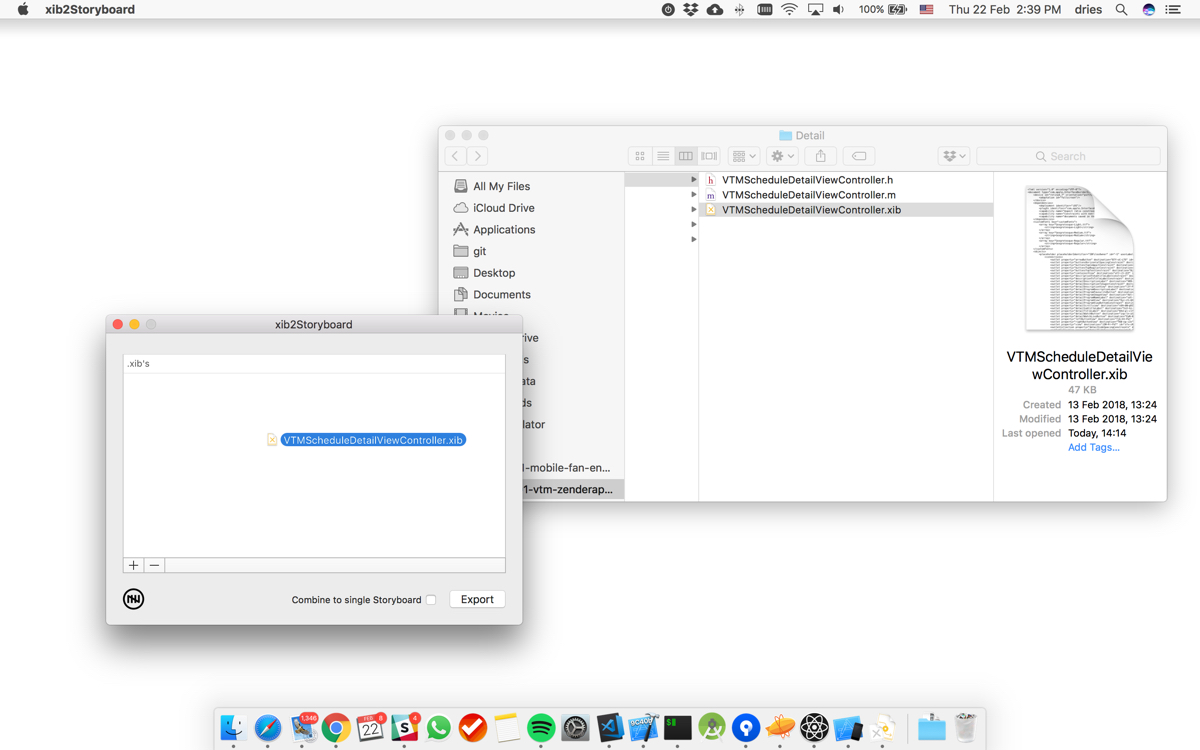
Task: Click the Export button
Action: (x=477, y=599)
